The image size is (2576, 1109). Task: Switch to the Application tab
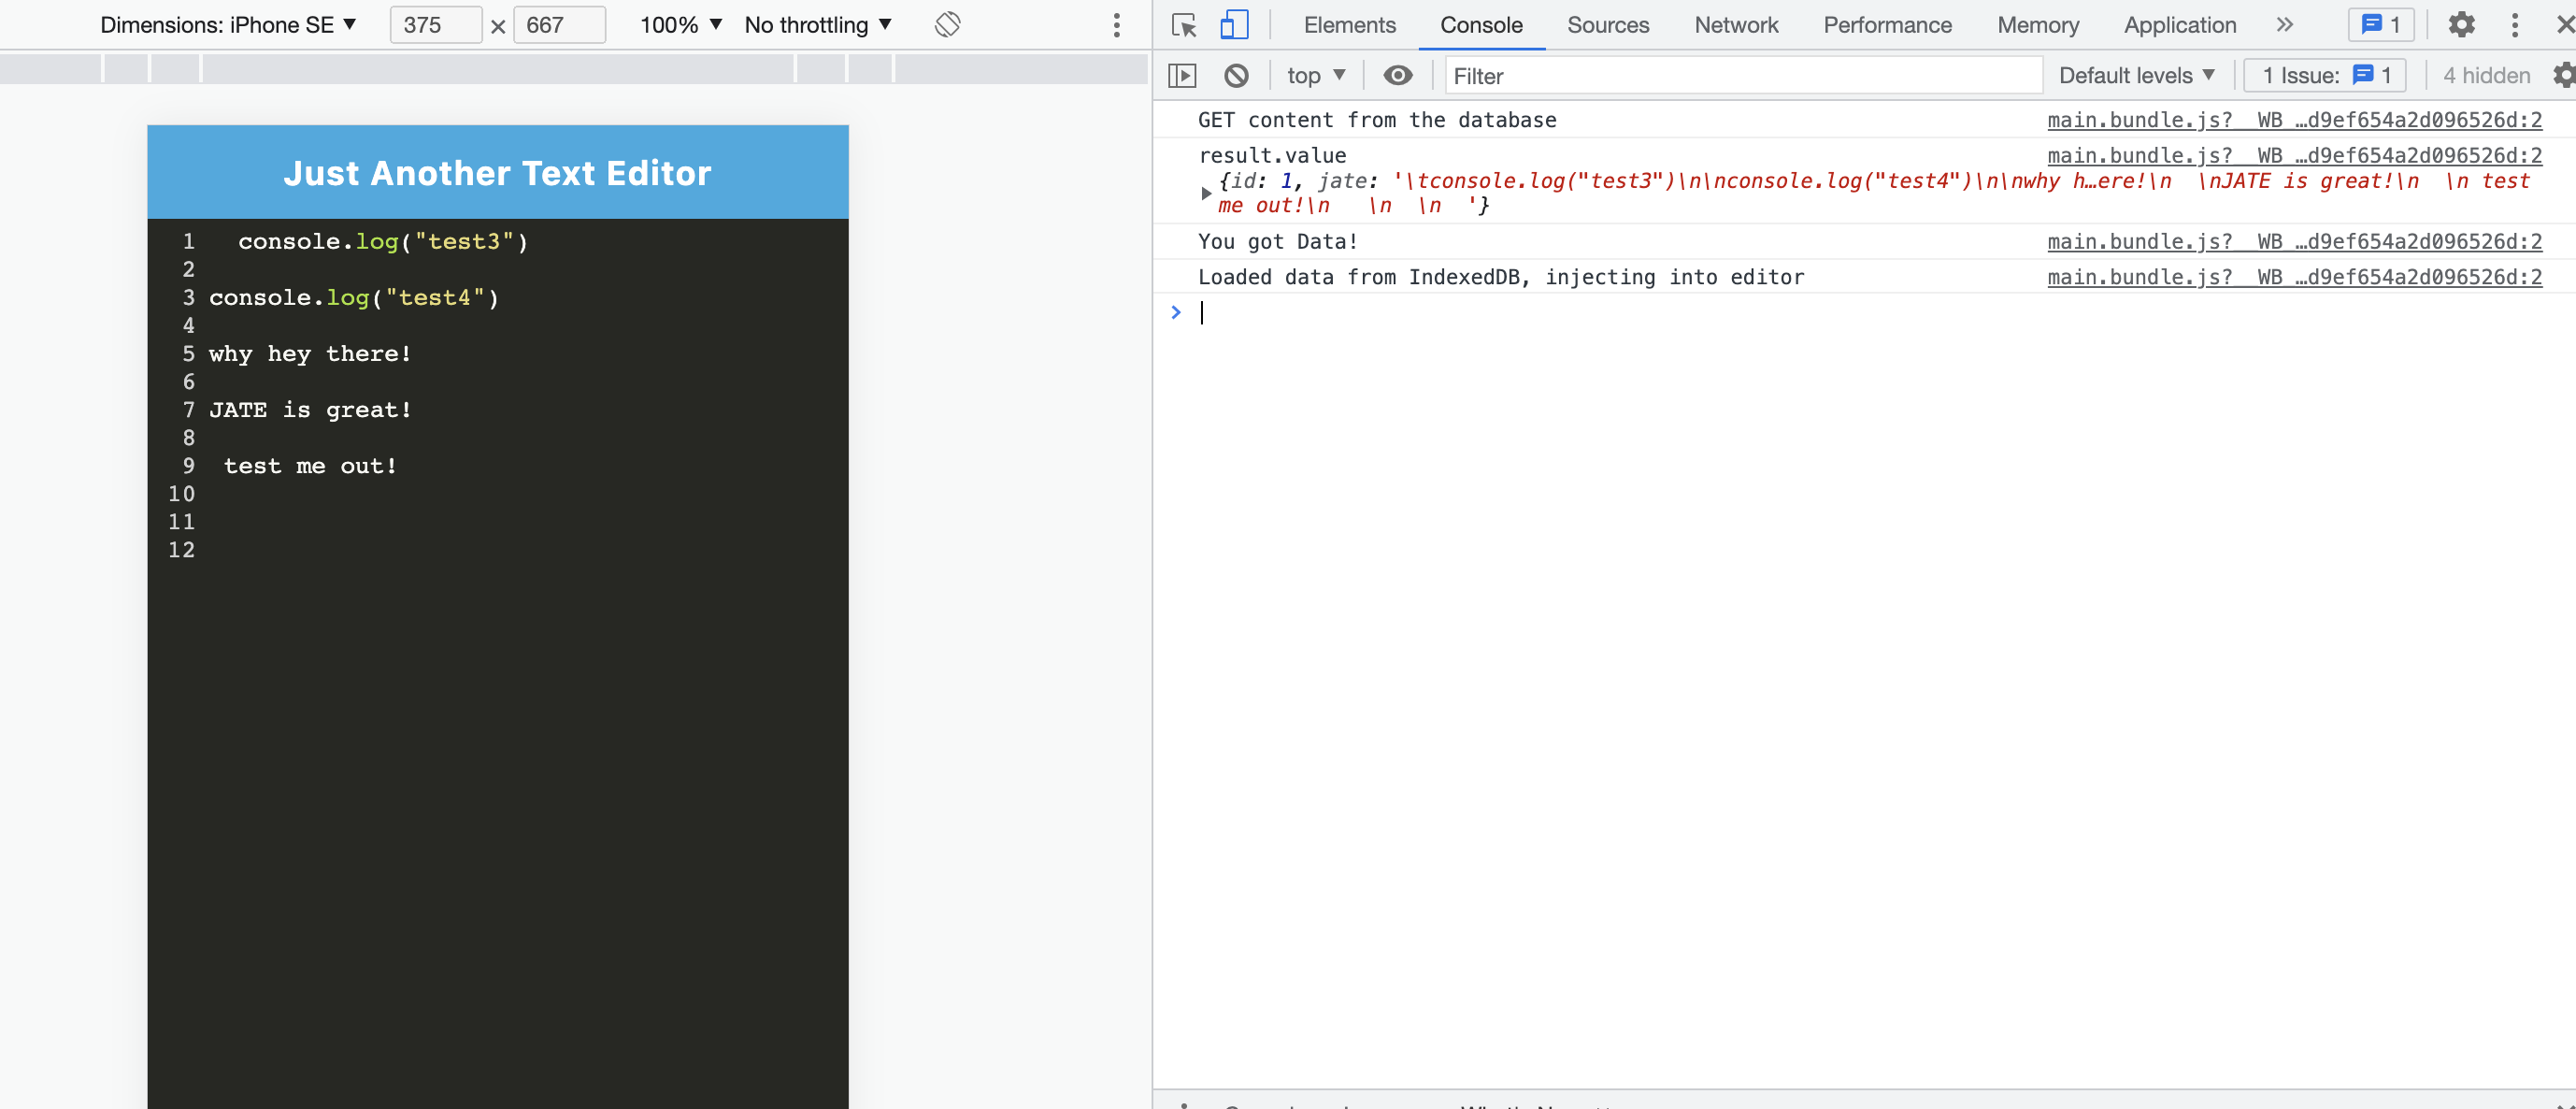2179,25
